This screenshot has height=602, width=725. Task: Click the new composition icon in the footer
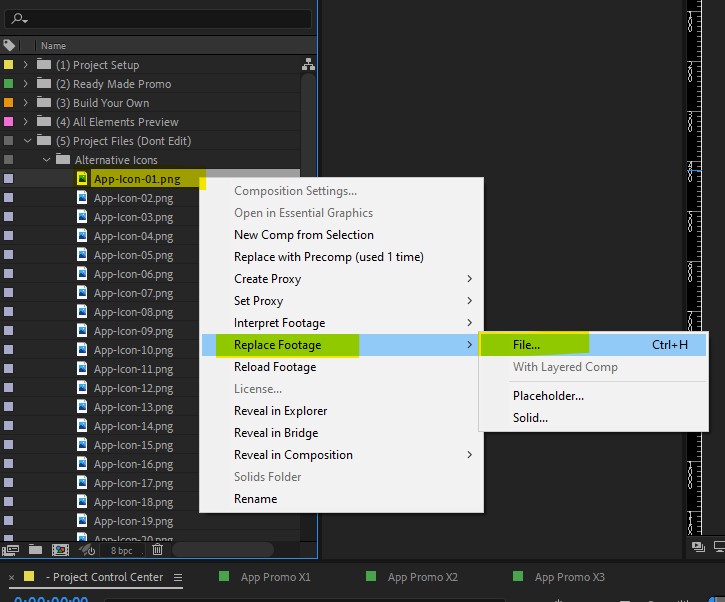60,549
